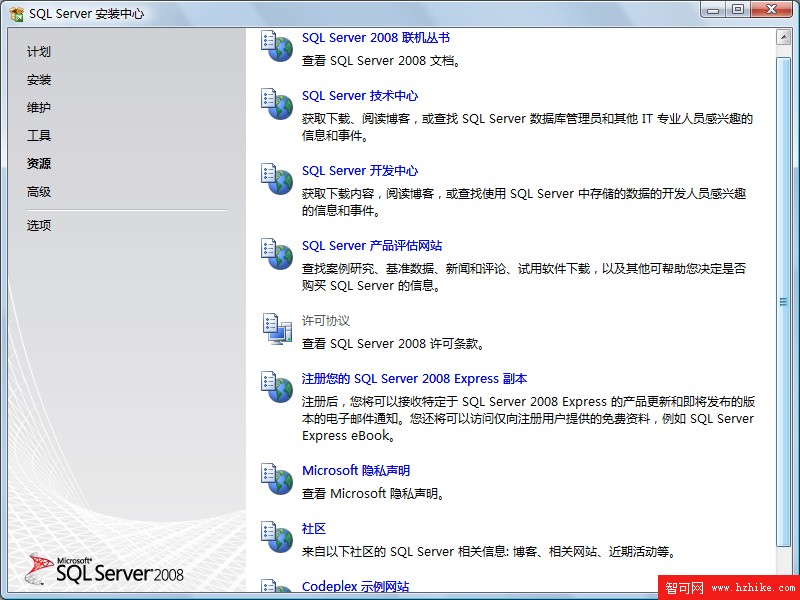Click the text 查看 Microsoft 隐私声明。
This screenshot has width=800, height=600.
click(x=373, y=494)
